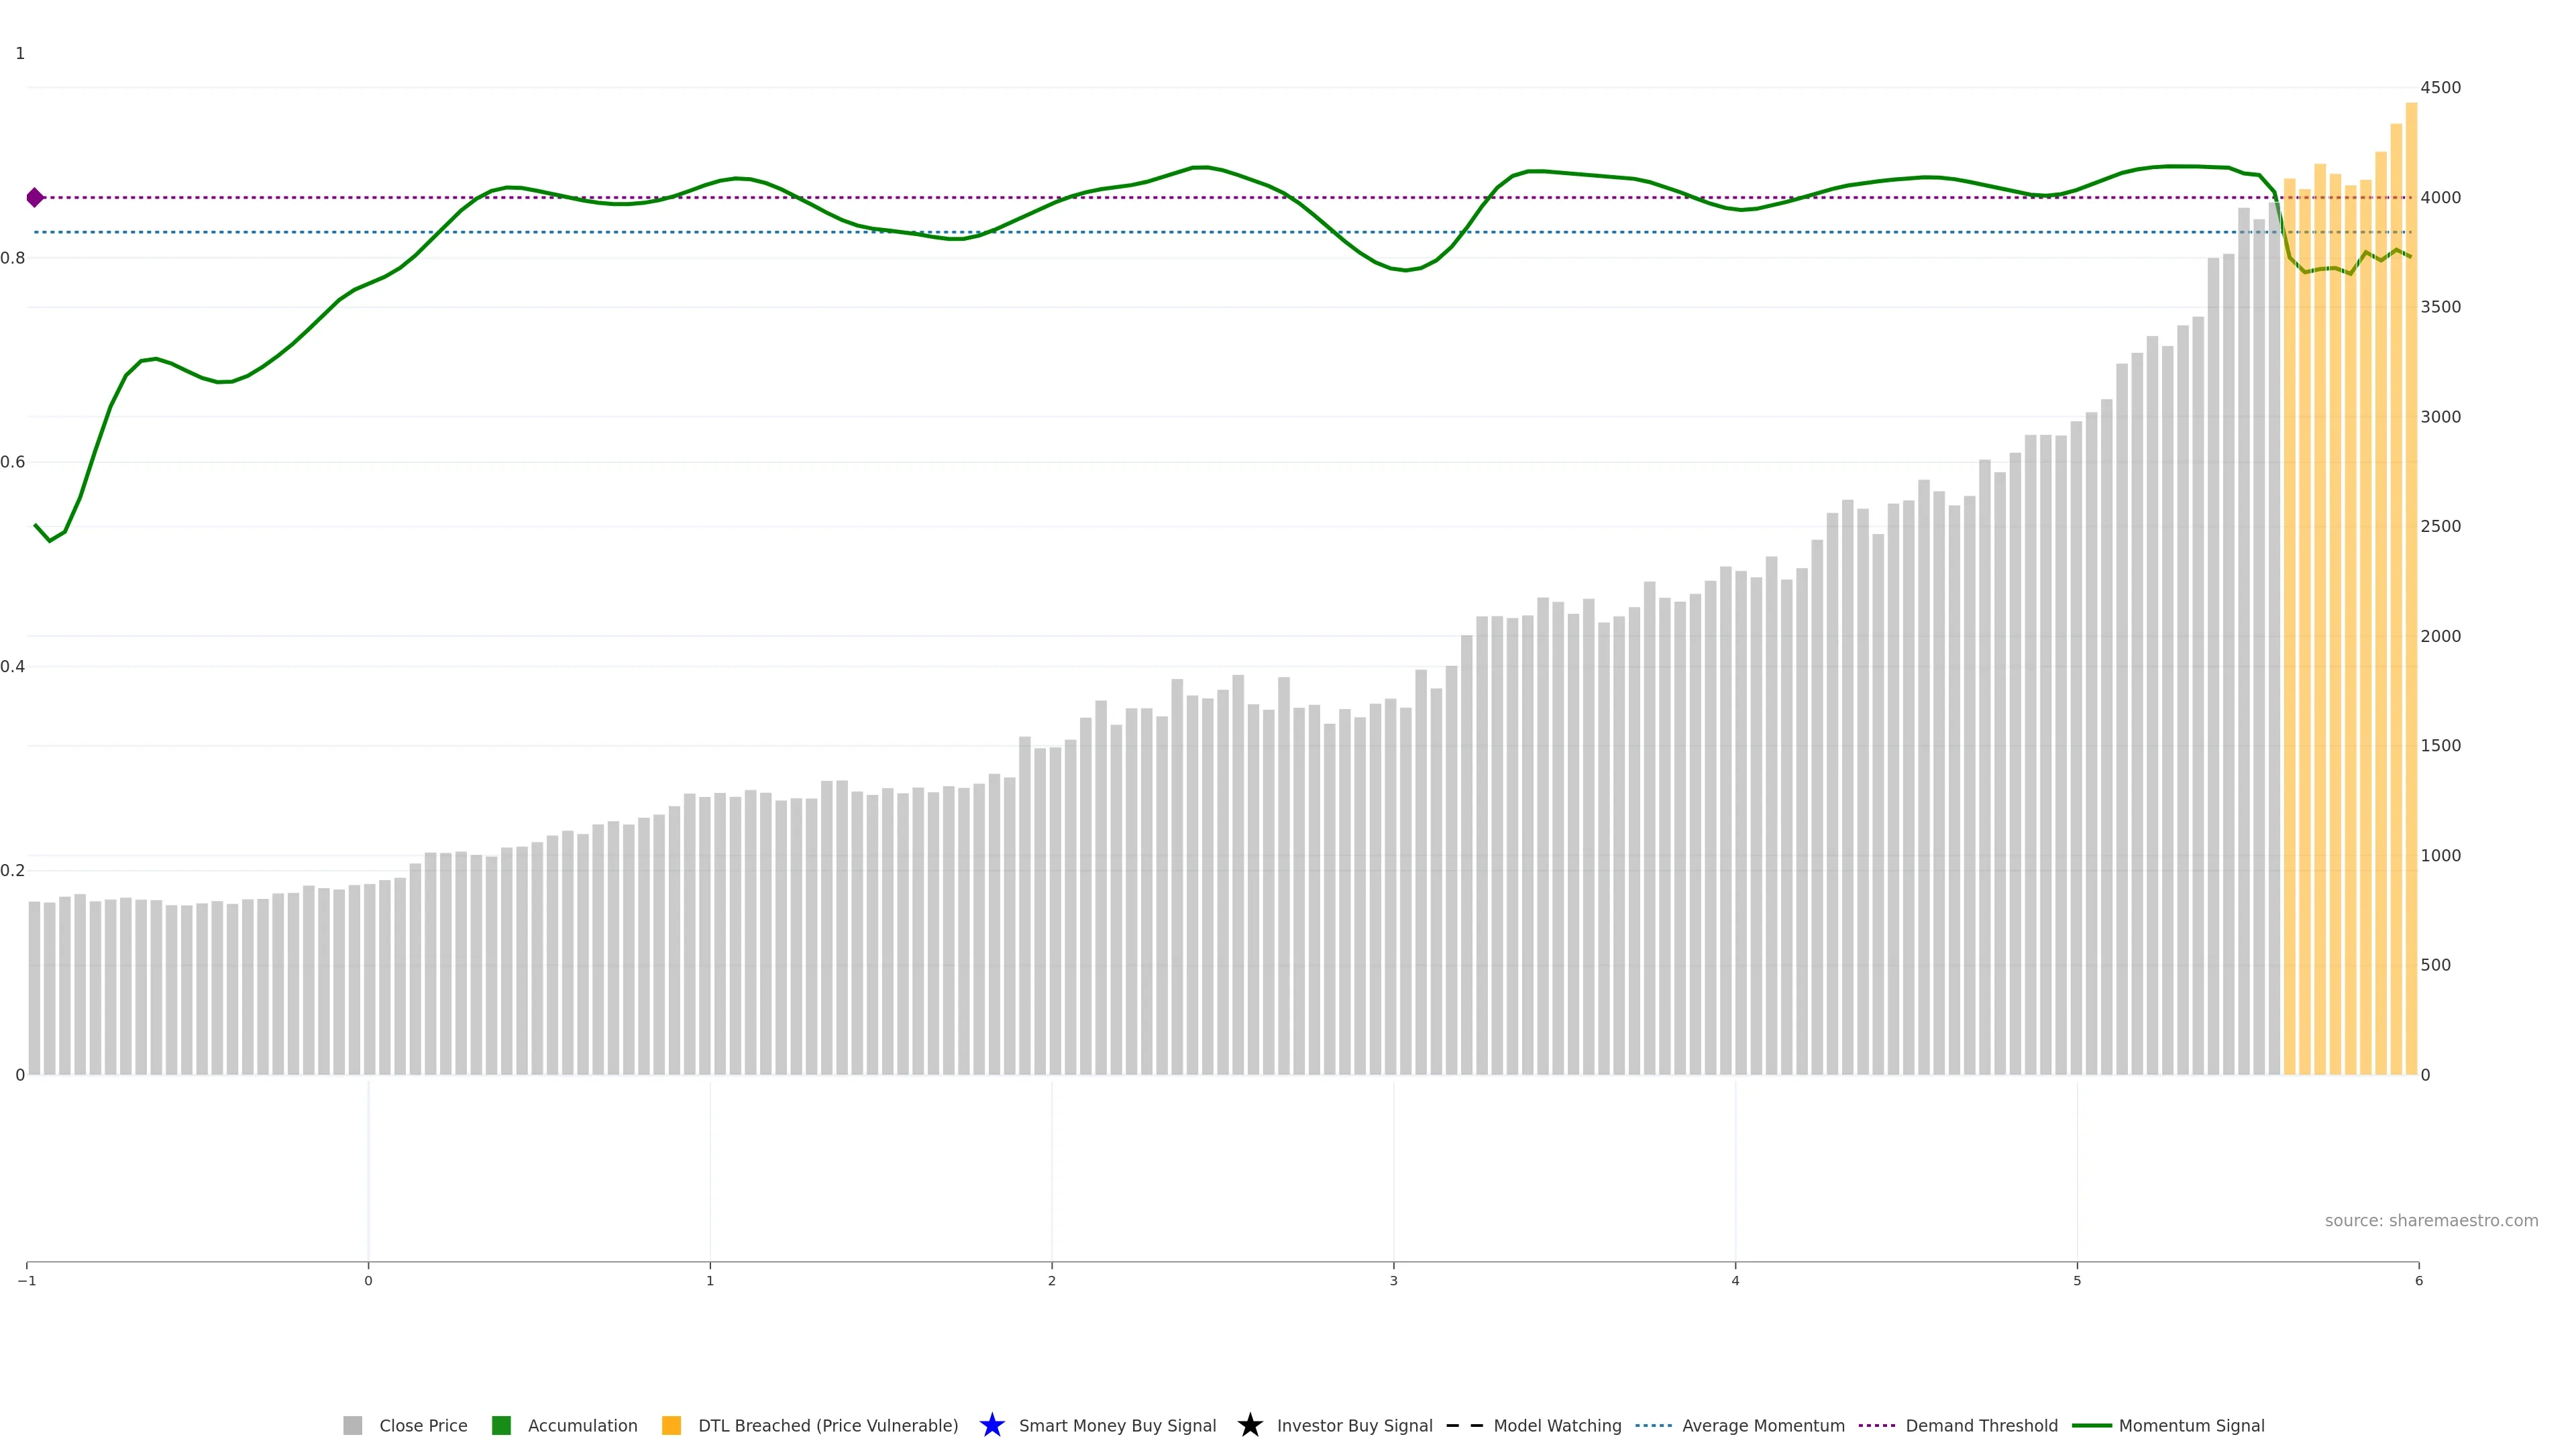Click the Average Momentum dotted line icon

(x=1653, y=1425)
